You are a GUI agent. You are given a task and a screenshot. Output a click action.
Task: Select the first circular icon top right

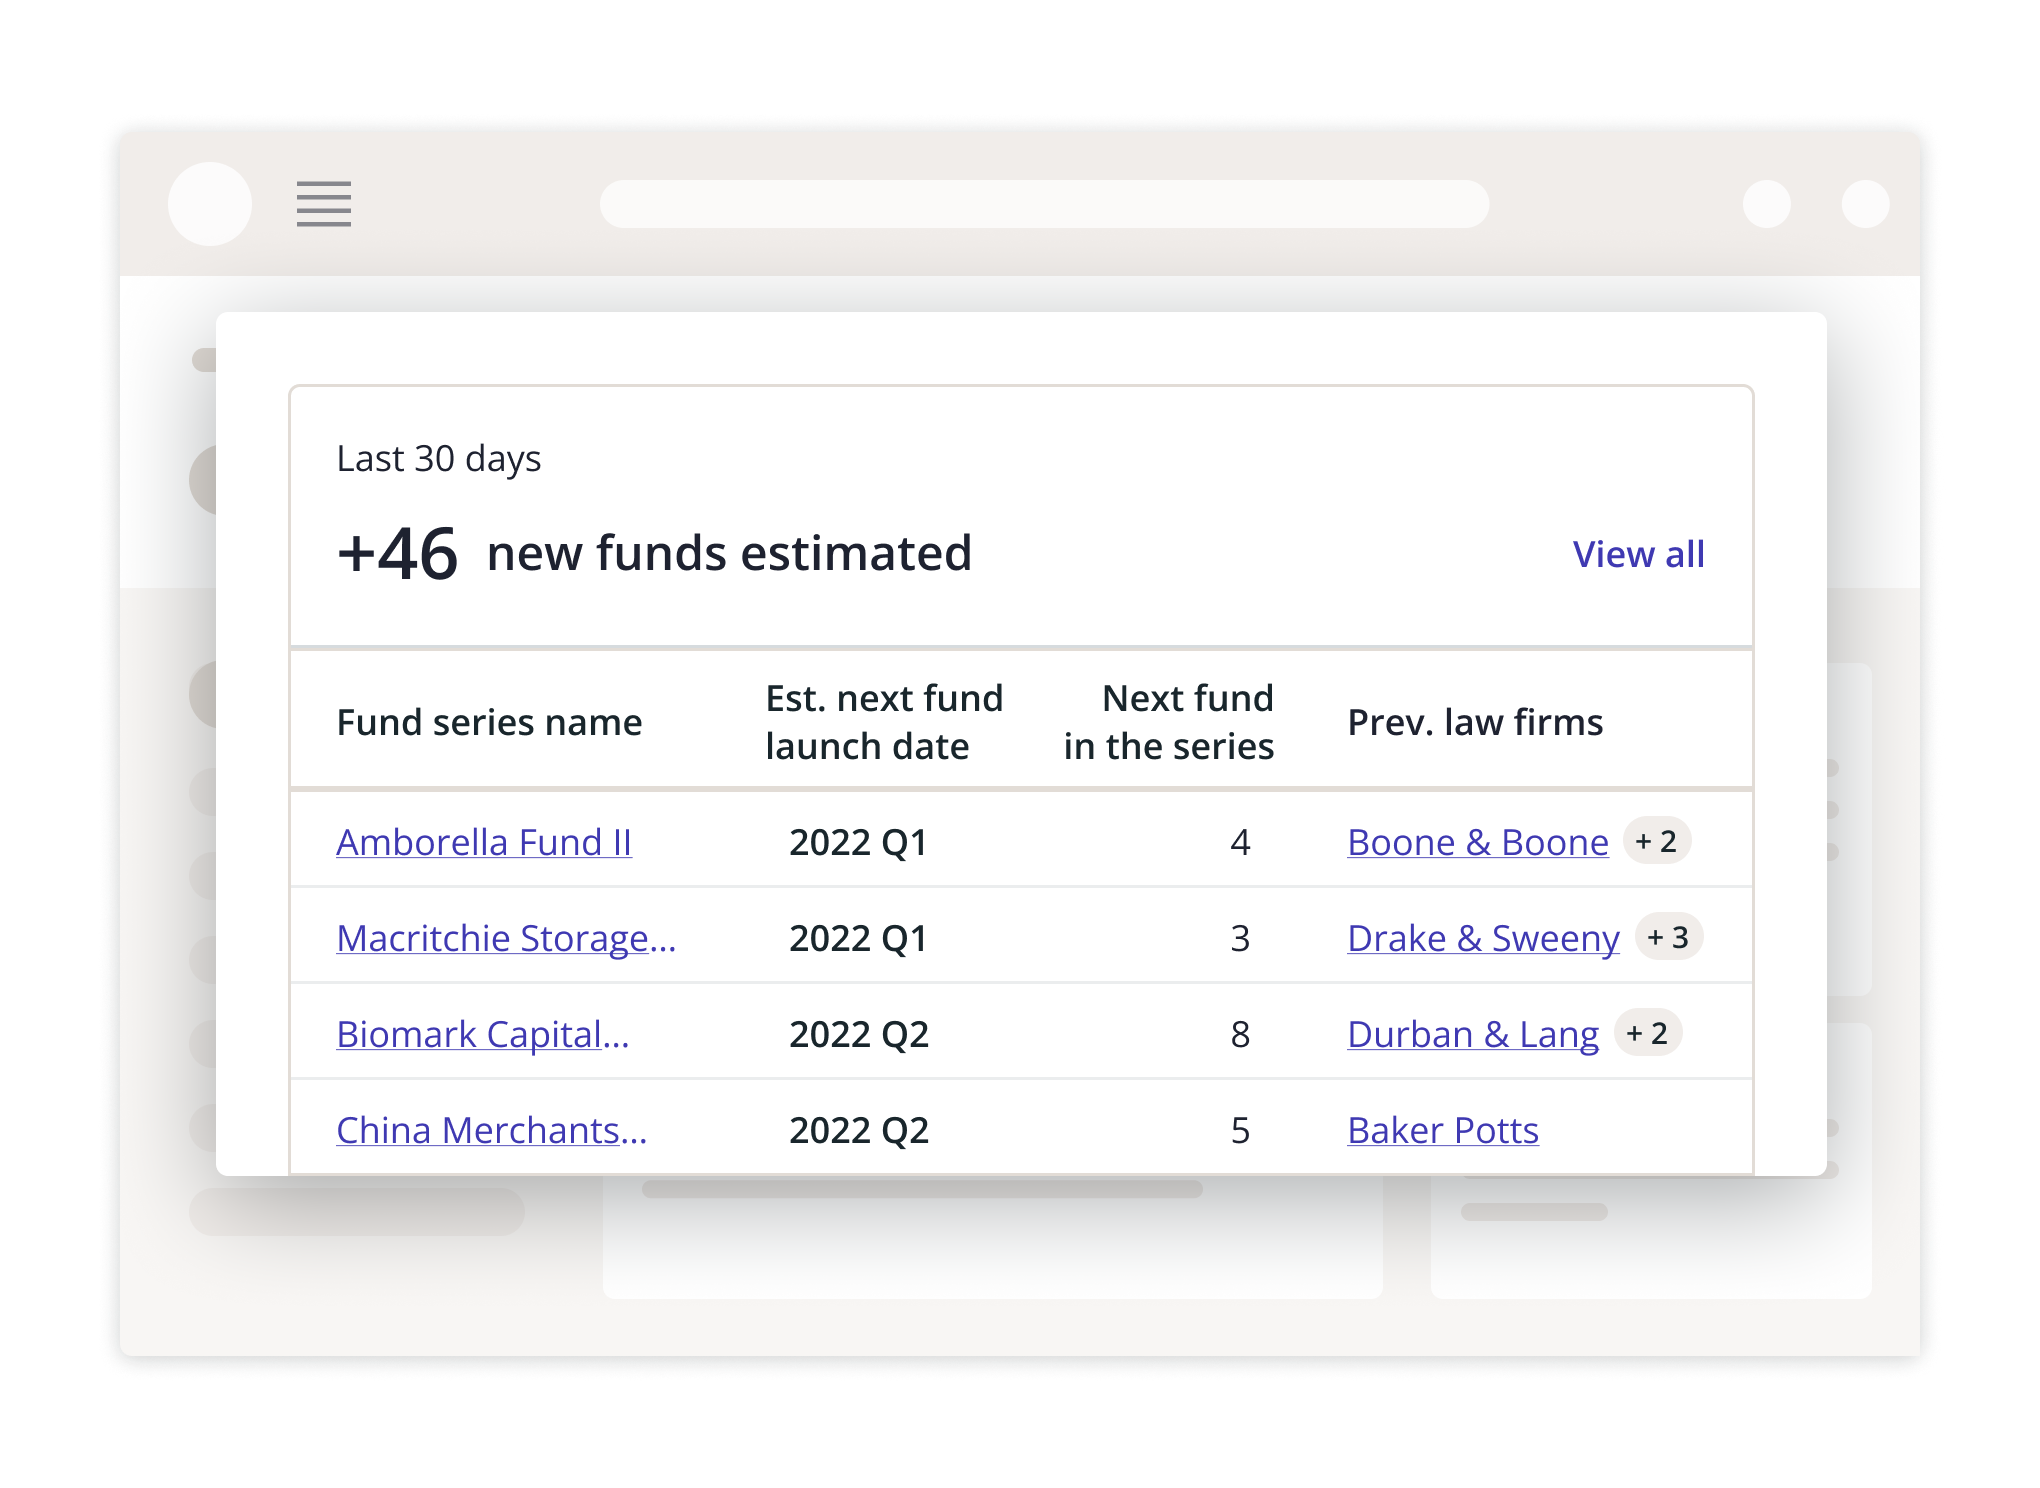pos(1768,205)
